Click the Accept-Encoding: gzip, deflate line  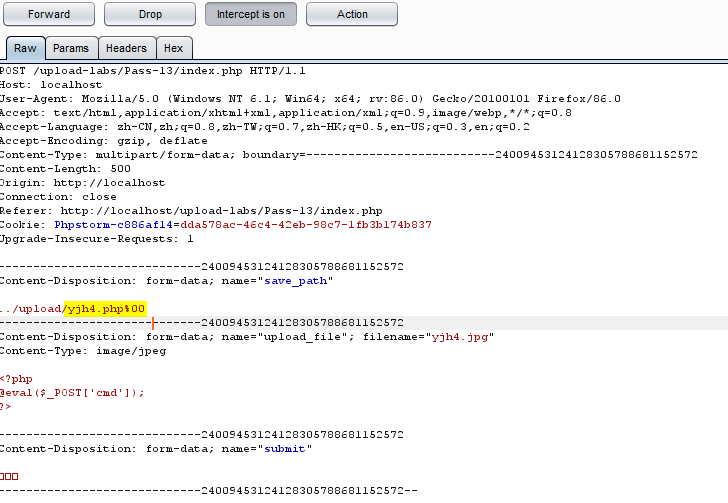tap(104, 141)
